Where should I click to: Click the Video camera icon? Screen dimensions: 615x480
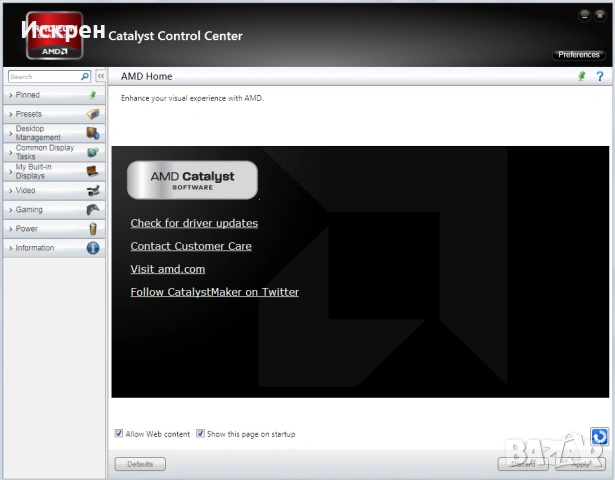[x=93, y=191]
